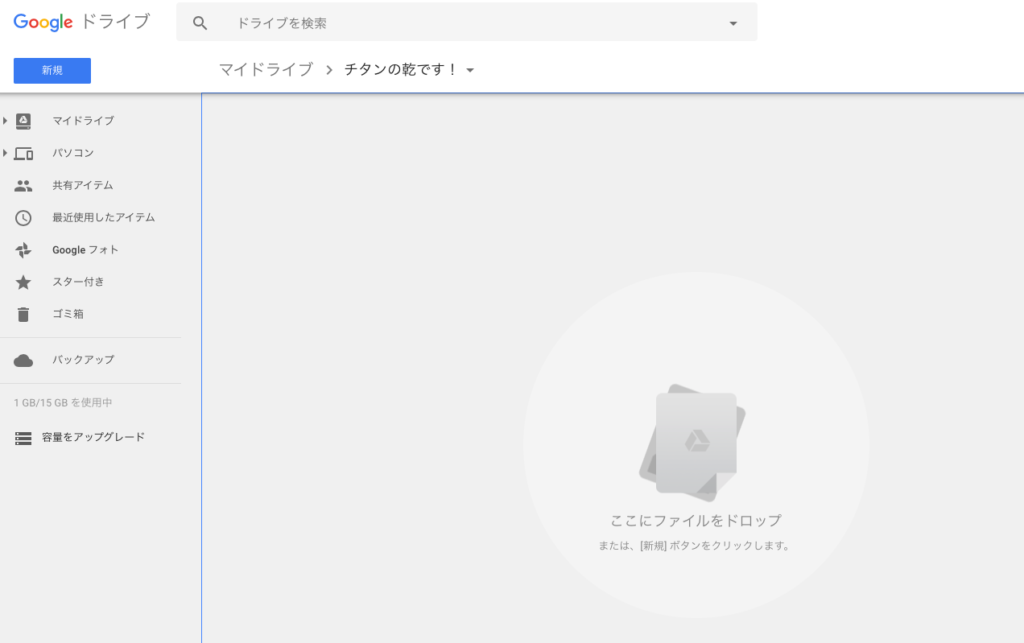Click the recent items clock icon

click(23, 218)
